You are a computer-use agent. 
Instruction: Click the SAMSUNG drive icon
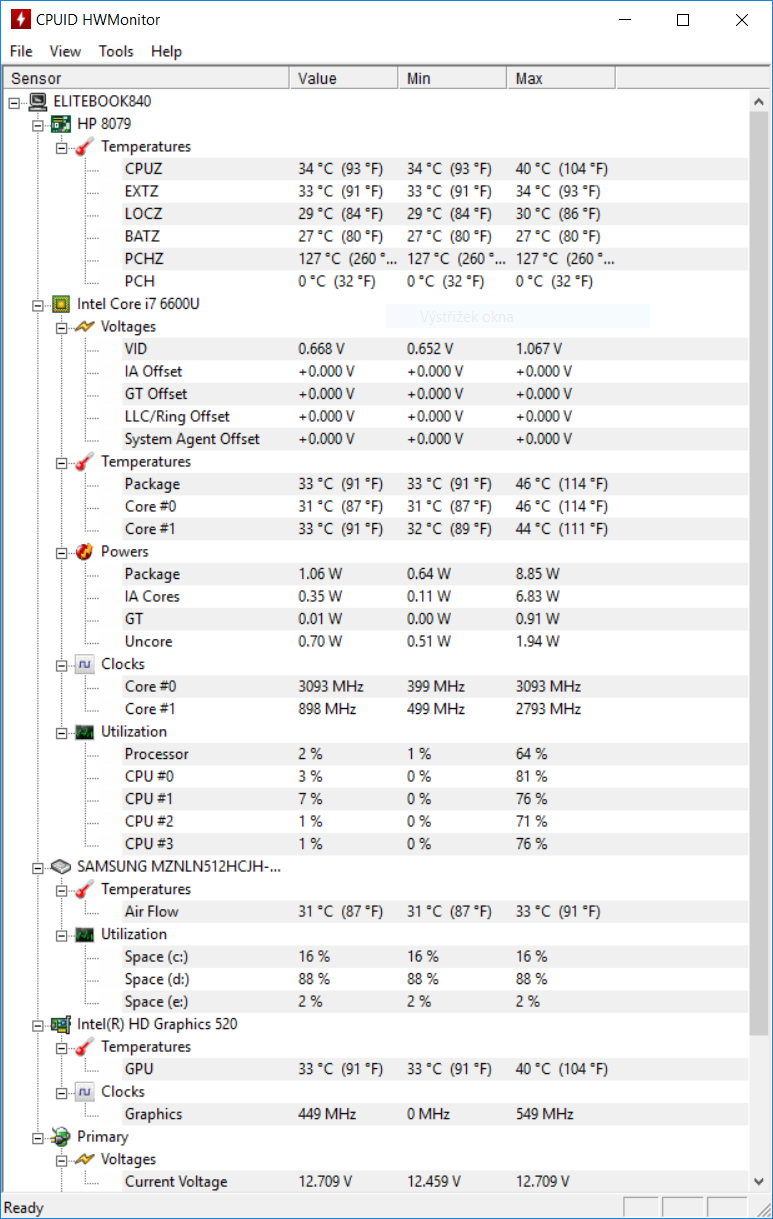61,866
